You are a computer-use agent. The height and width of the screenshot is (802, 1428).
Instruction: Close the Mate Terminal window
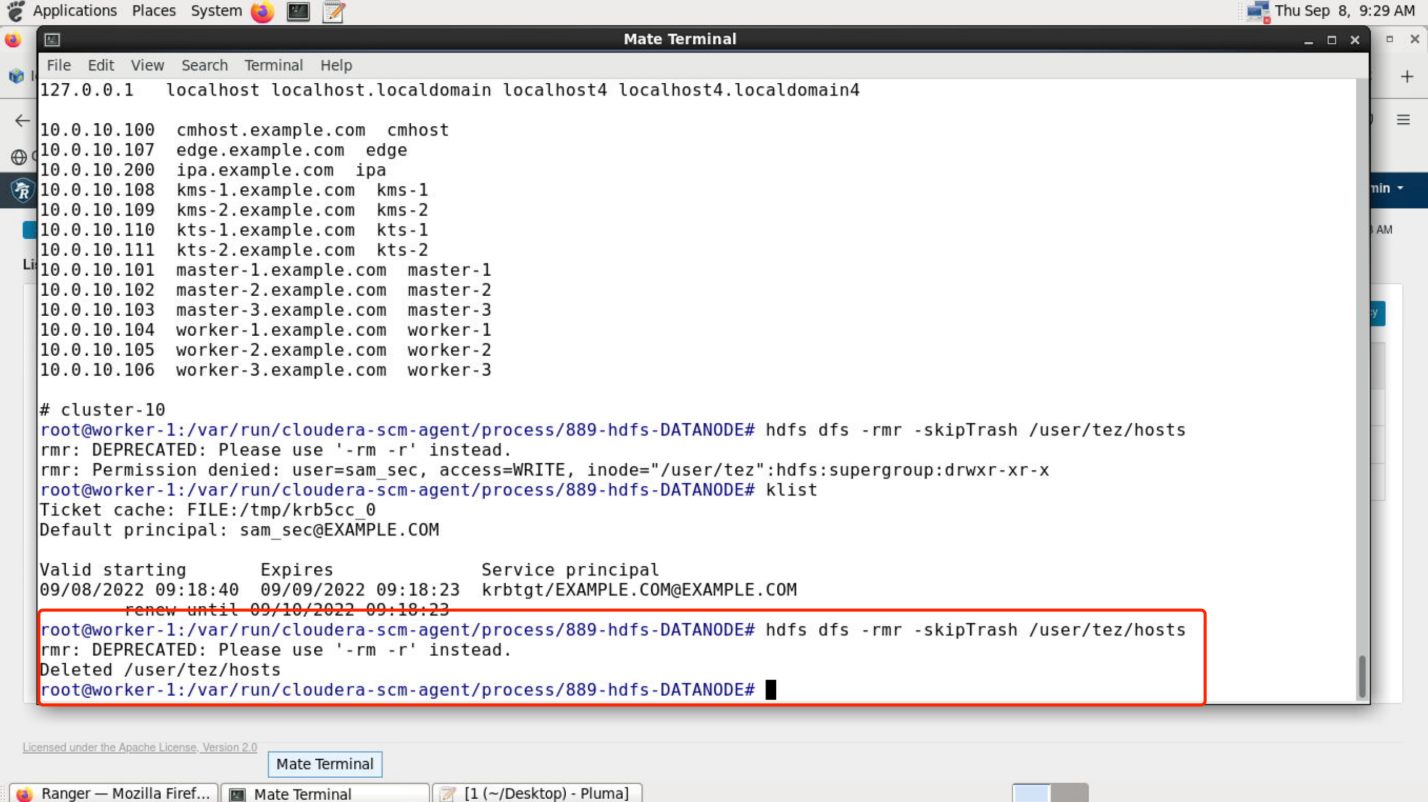[1355, 40]
